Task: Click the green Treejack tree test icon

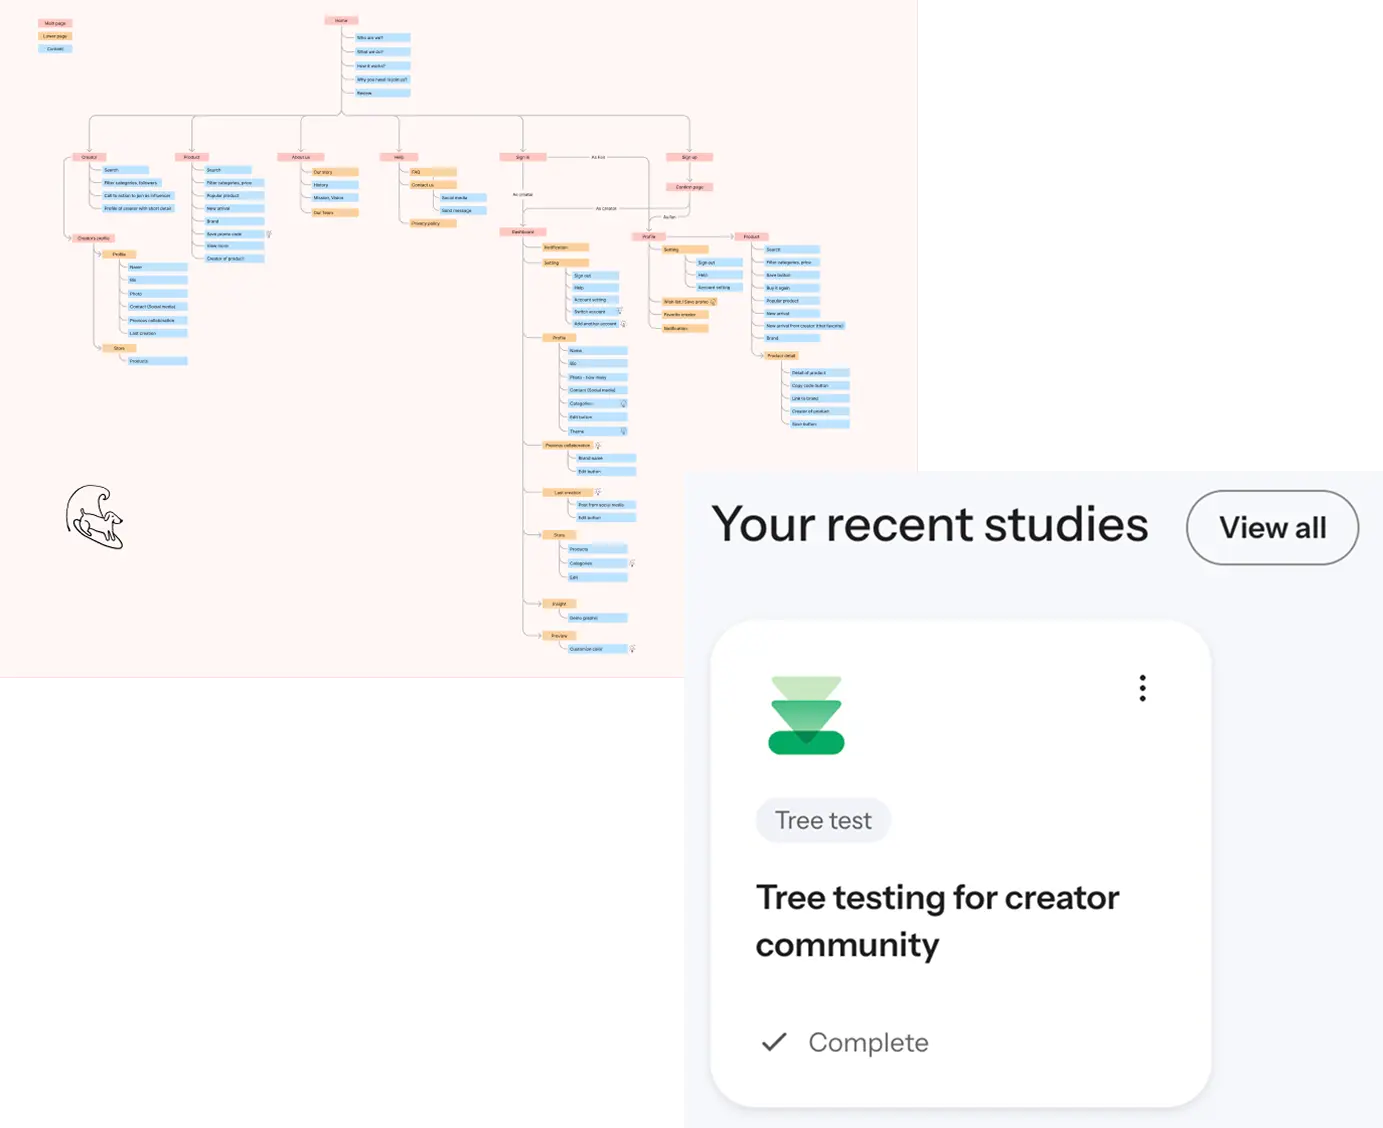Action: (x=806, y=712)
